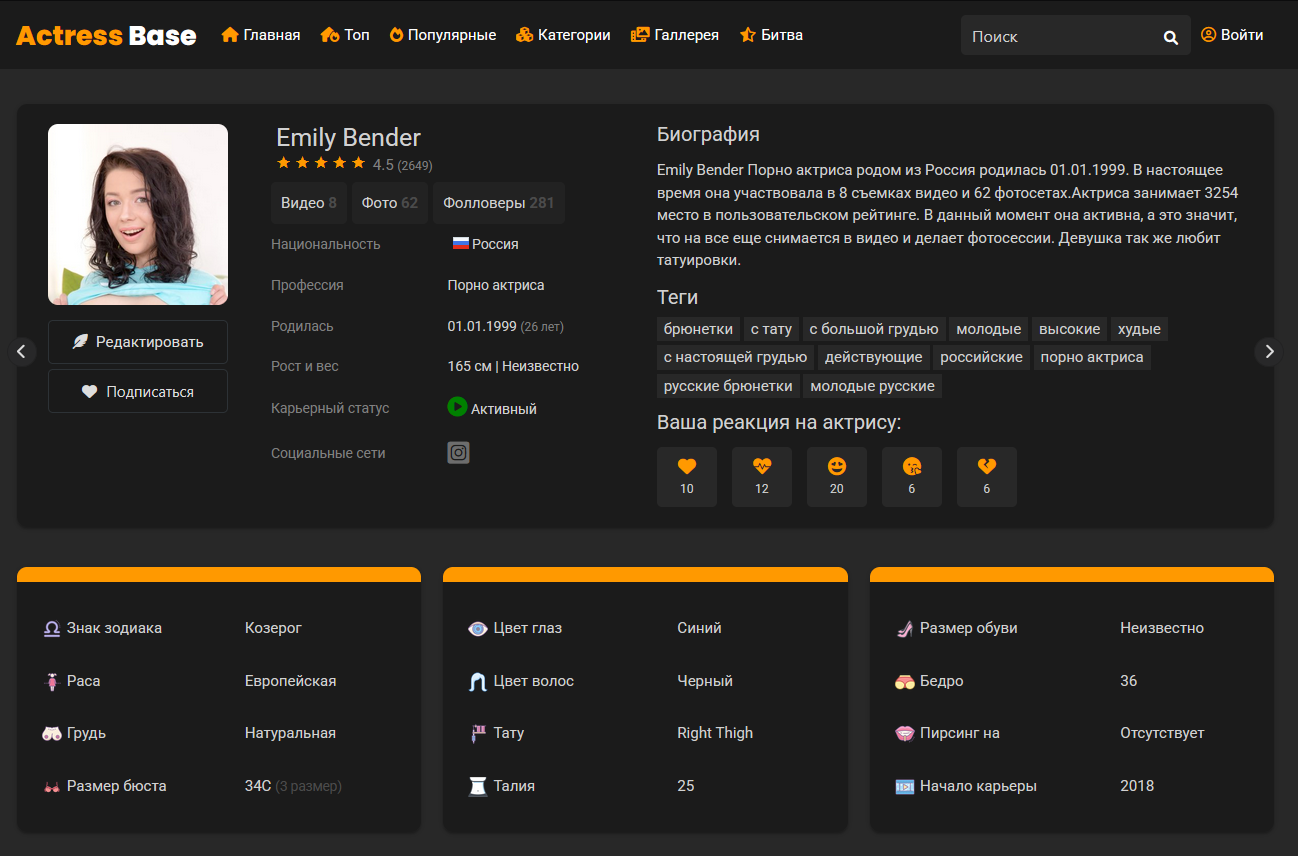Choose the высокие tag

point(1070,329)
